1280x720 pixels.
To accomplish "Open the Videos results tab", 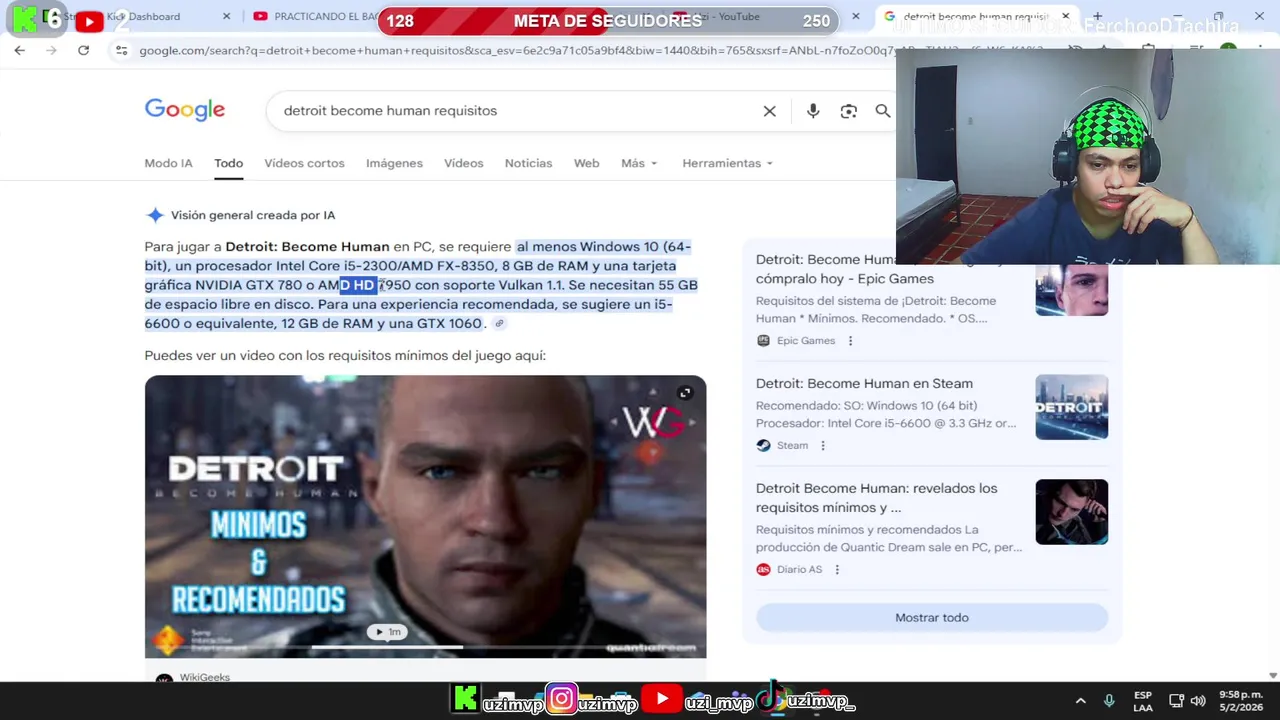I will [x=463, y=163].
